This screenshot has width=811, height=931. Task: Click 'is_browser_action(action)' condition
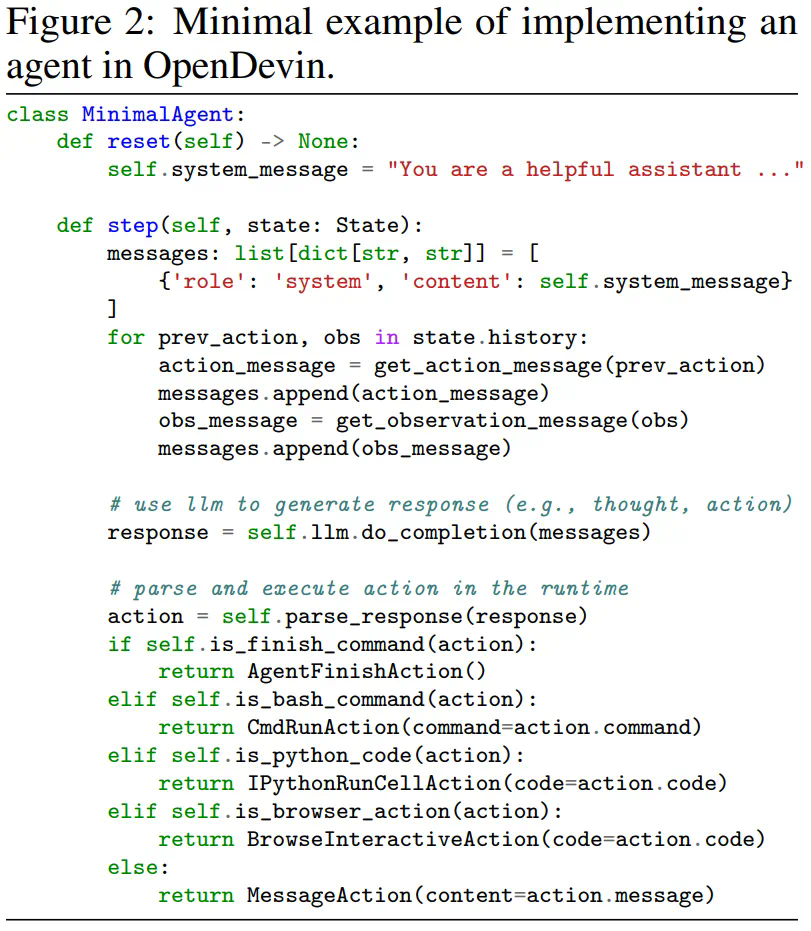pos(392,812)
